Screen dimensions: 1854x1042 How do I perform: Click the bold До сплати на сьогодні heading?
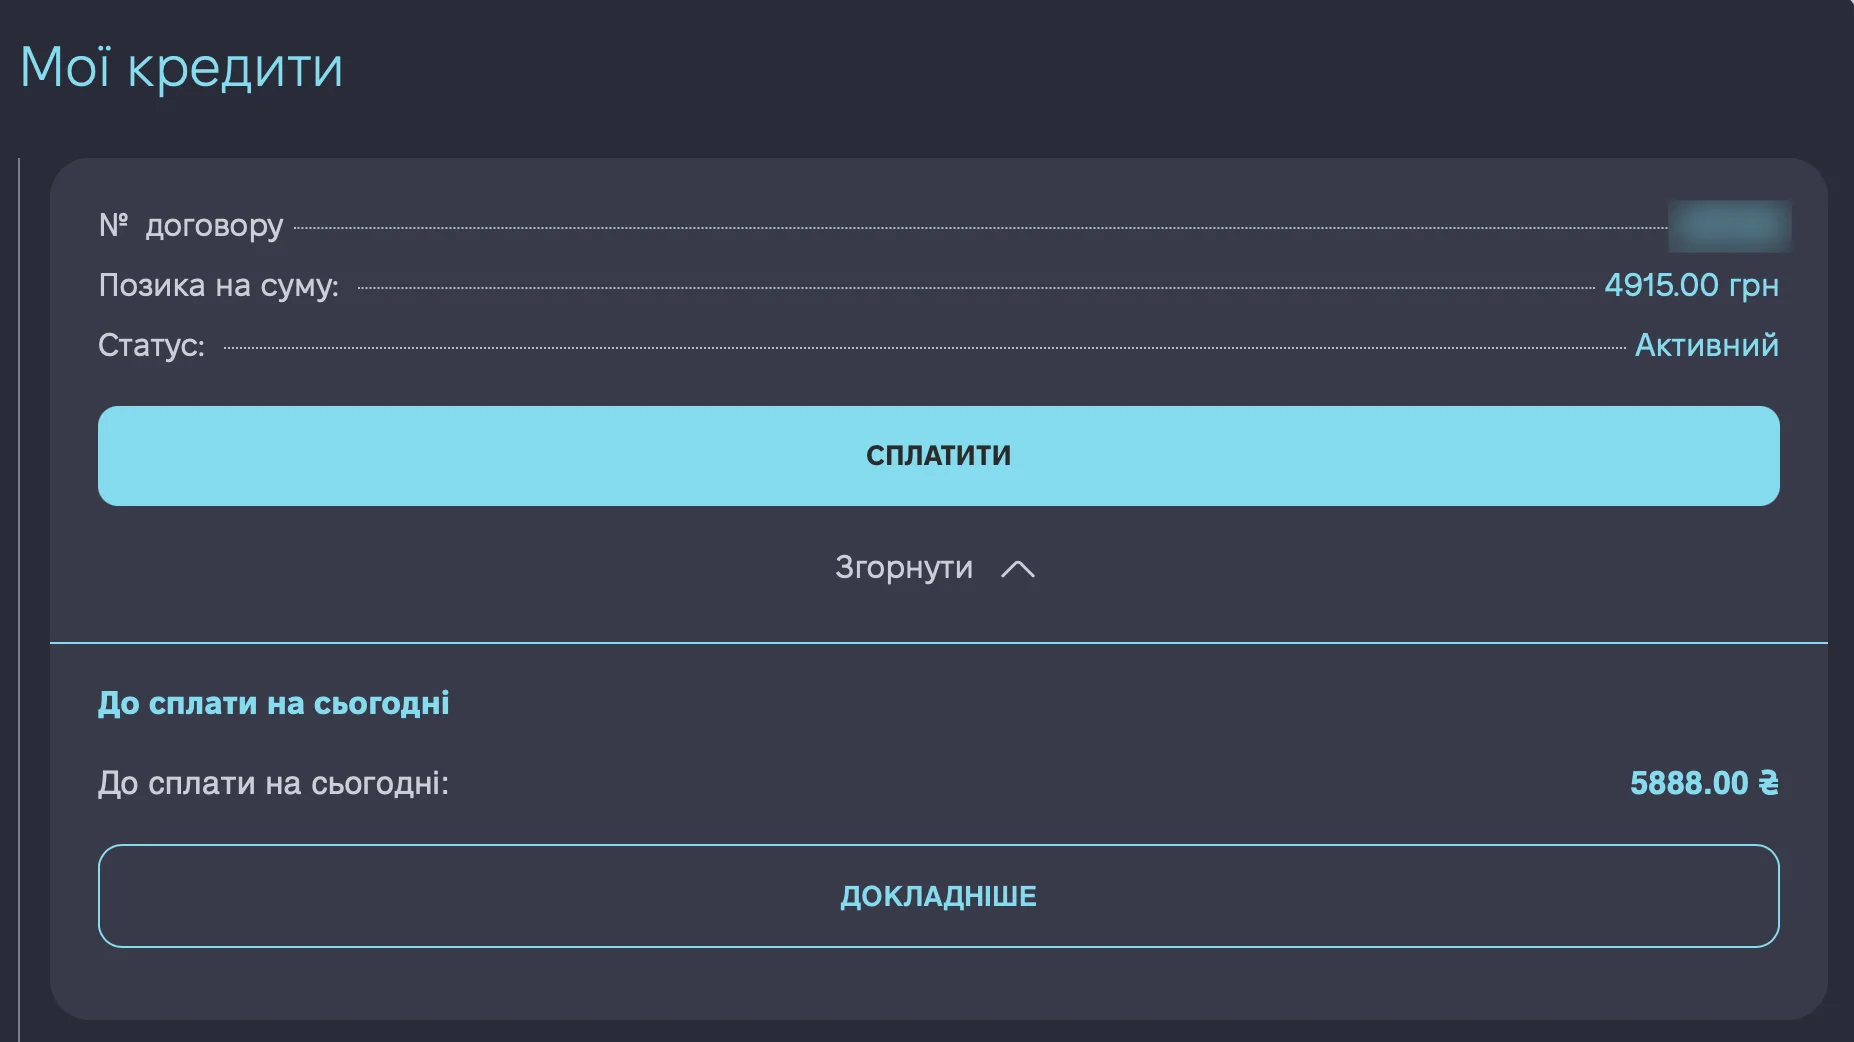(x=273, y=704)
